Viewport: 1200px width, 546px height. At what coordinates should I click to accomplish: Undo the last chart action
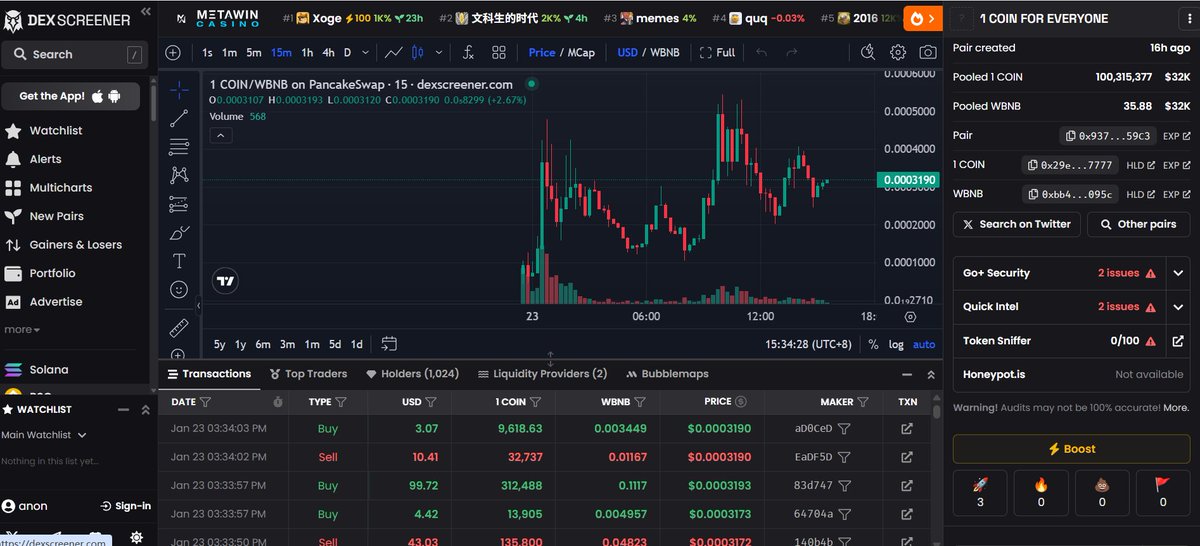tap(762, 53)
